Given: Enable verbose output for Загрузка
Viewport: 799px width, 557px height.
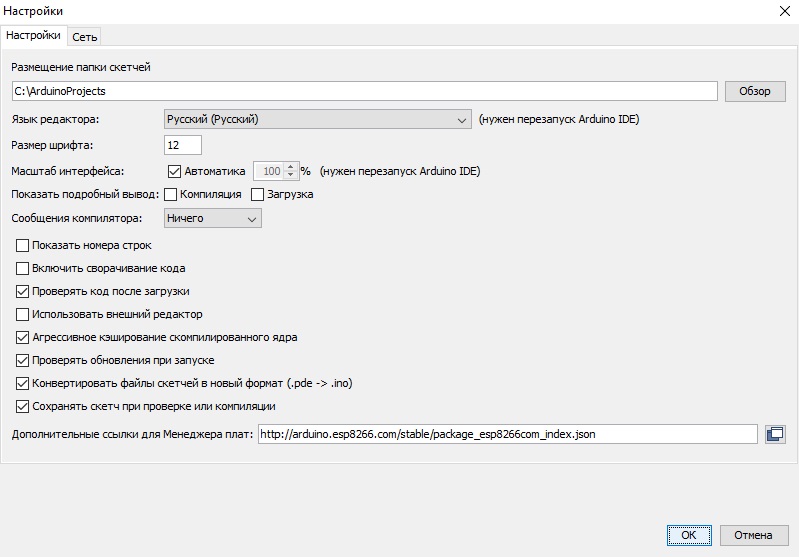Looking at the screenshot, I should click(257, 194).
